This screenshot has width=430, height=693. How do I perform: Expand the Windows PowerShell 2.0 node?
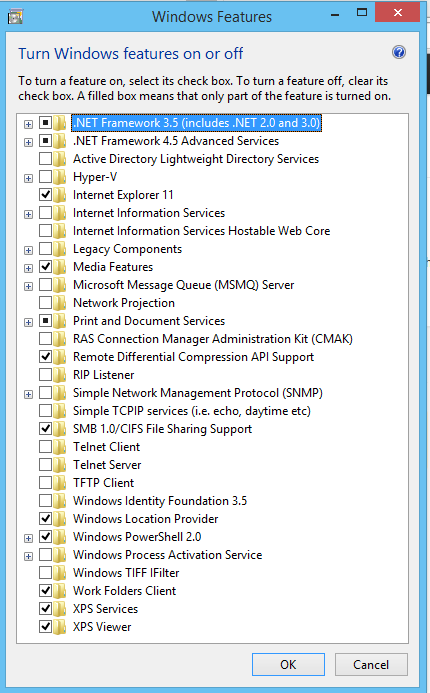(x=28, y=538)
